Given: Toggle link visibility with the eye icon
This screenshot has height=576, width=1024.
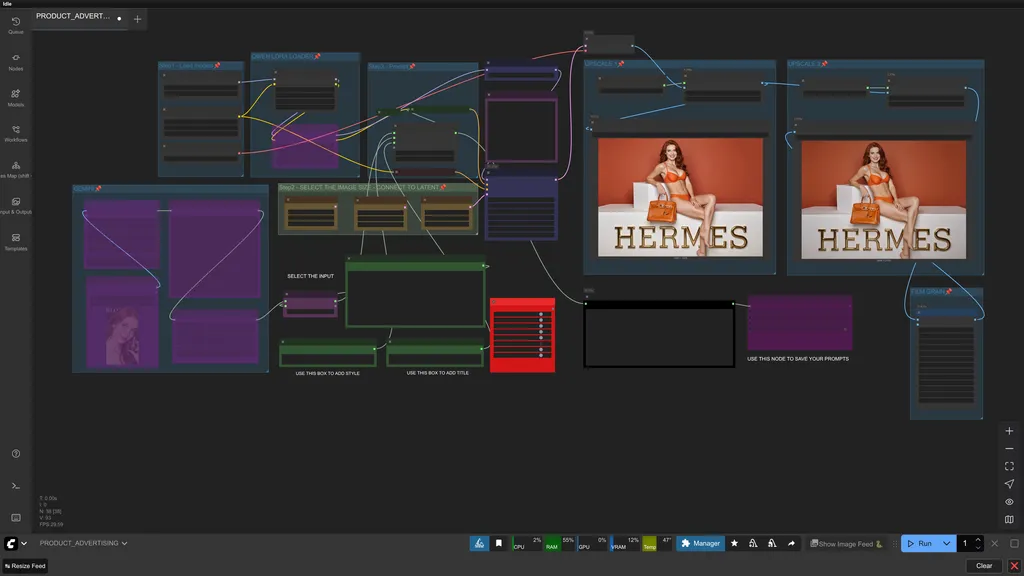Looking at the screenshot, I should pyautogui.click(x=1009, y=502).
